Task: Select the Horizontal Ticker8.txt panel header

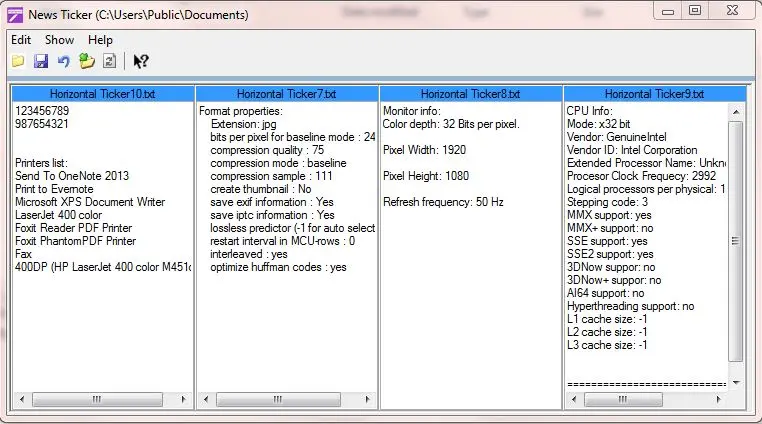Action: (x=470, y=94)
